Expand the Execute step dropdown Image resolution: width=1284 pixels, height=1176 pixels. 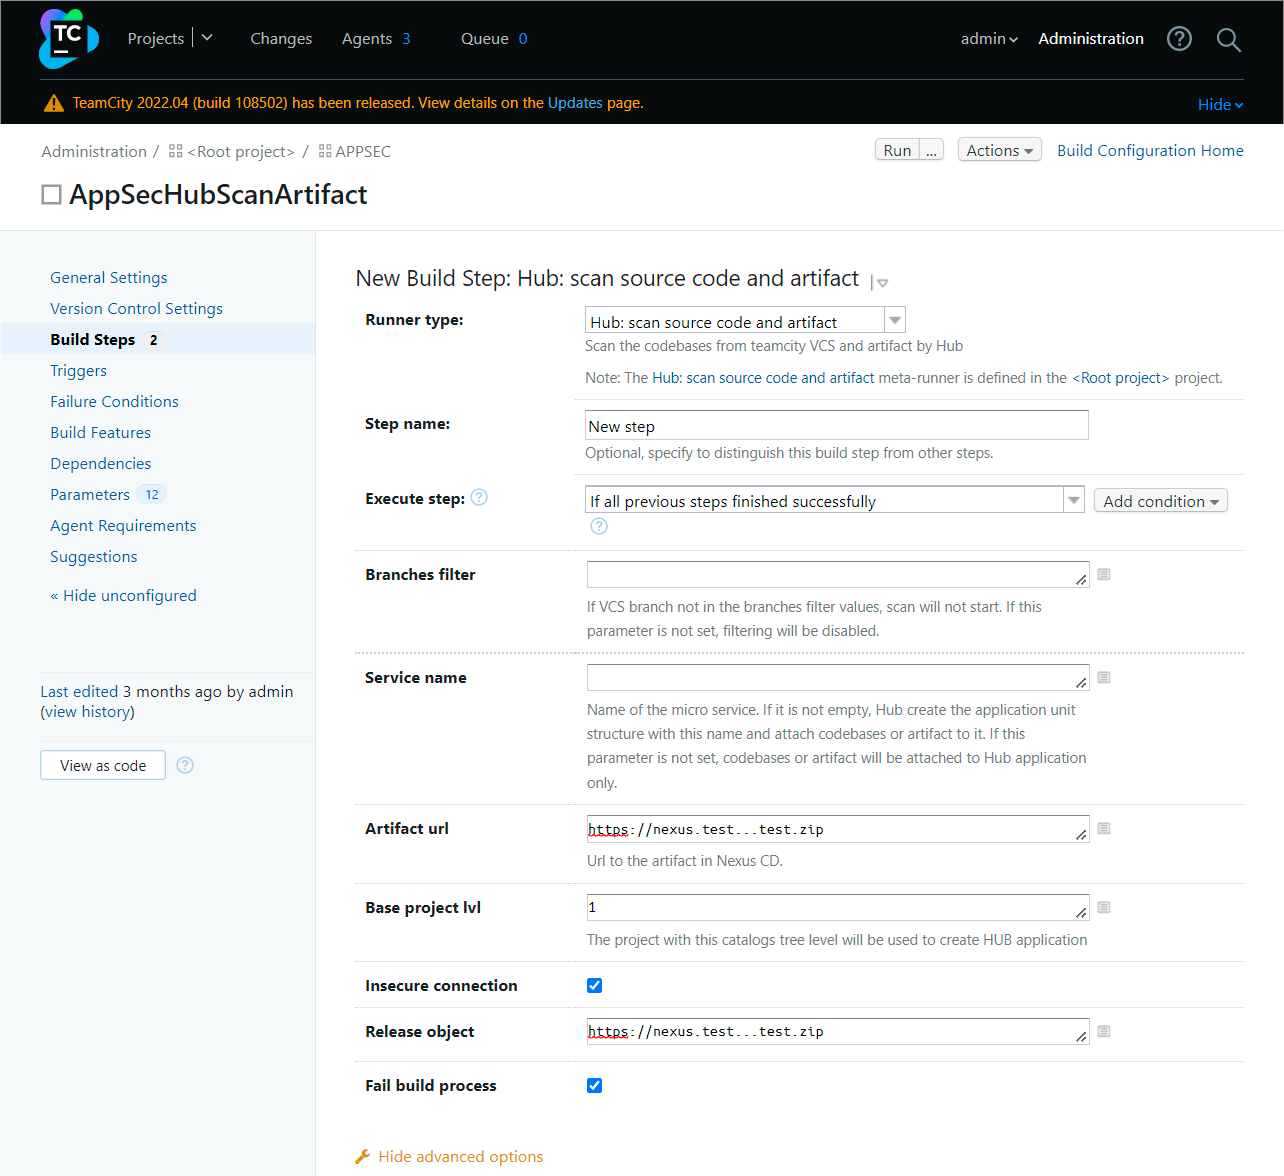[x=834, y=500]
